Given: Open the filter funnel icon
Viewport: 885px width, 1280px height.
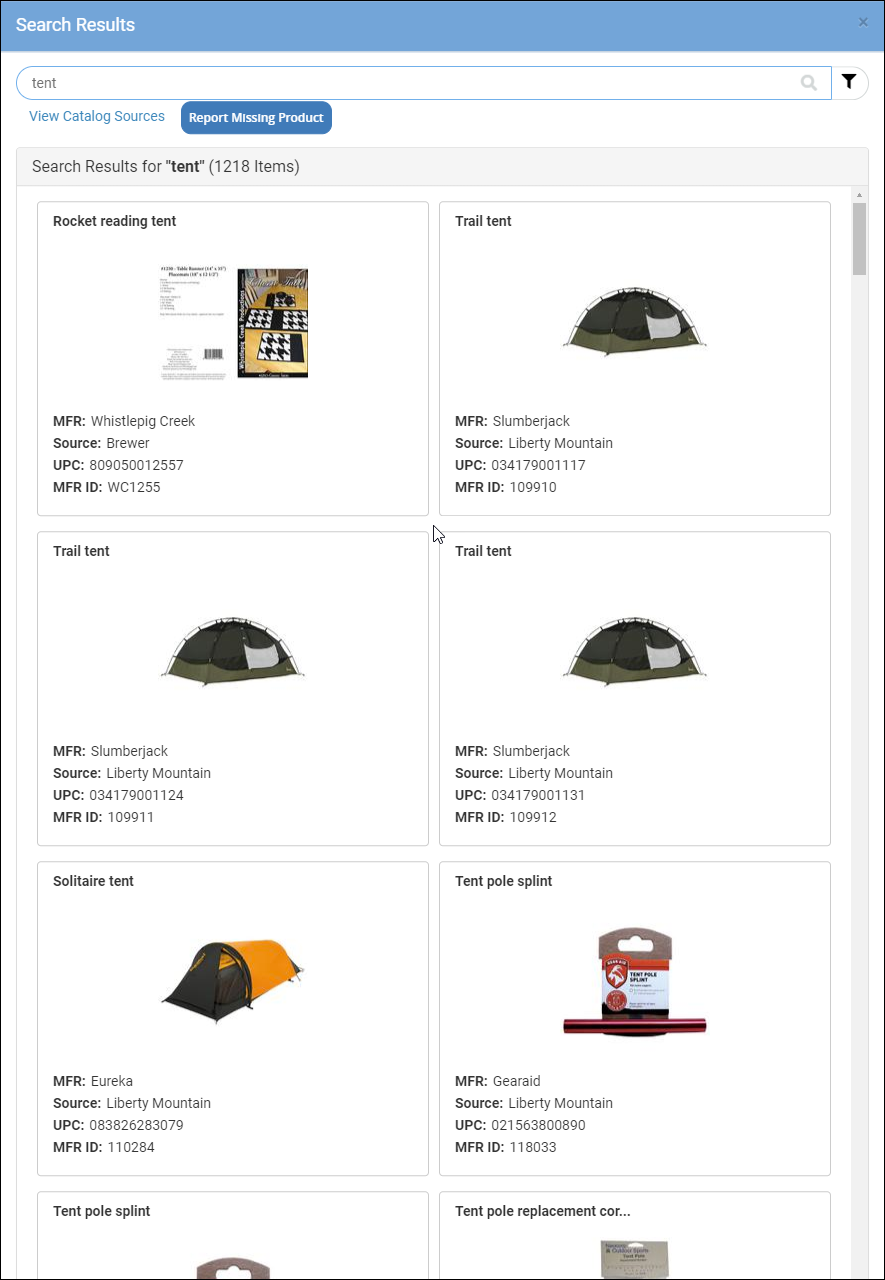Looking at the screenshot, I should (x=849, y=83).
